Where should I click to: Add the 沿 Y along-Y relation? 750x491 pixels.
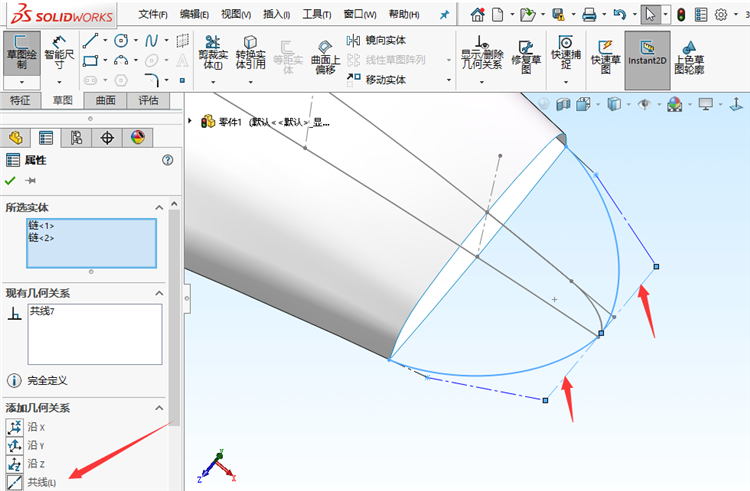point(25,445)
